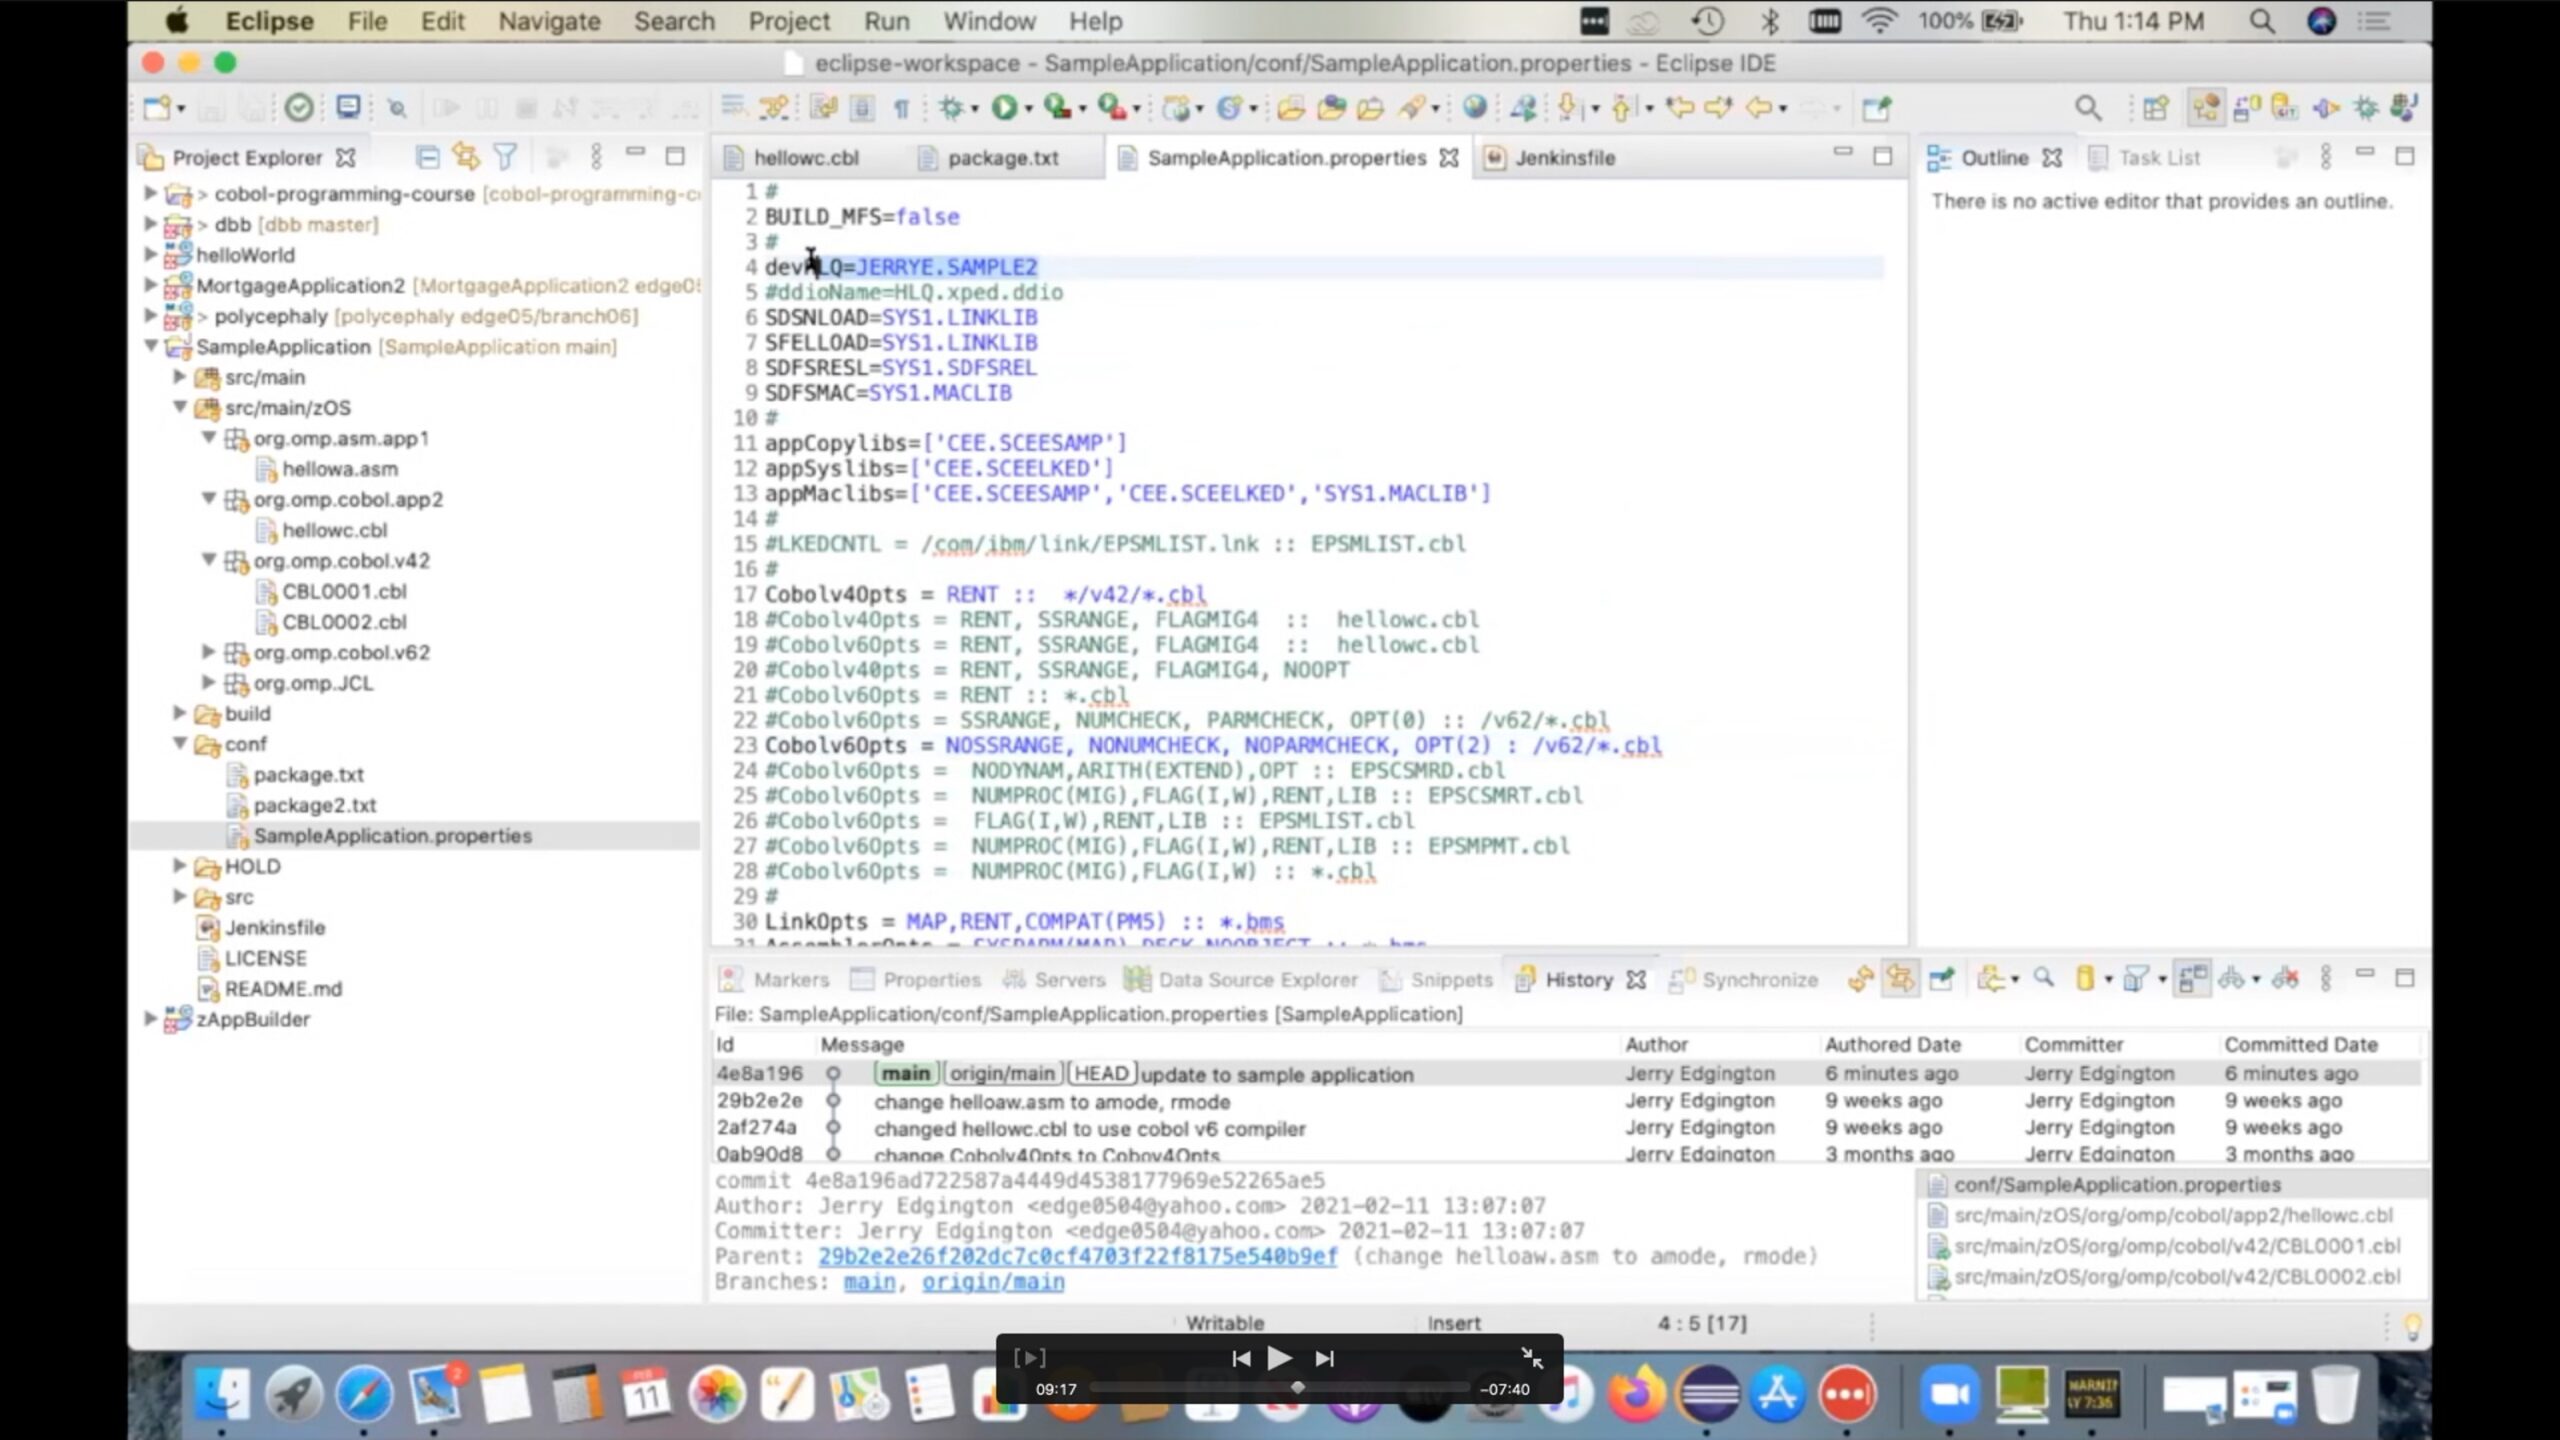The height and width of the screenshot is (1440, 2560).
Task: Click parent commit hash link 29b2e2e26f
Action: tap(1077, 1256)
